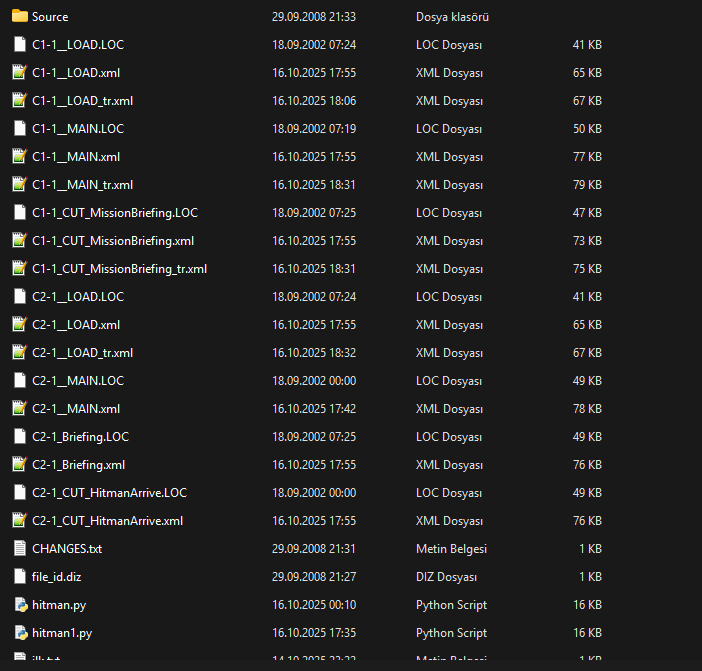
Task: Click file name C2-1__LOAD.LOC
Action: [x=78, y=297]
